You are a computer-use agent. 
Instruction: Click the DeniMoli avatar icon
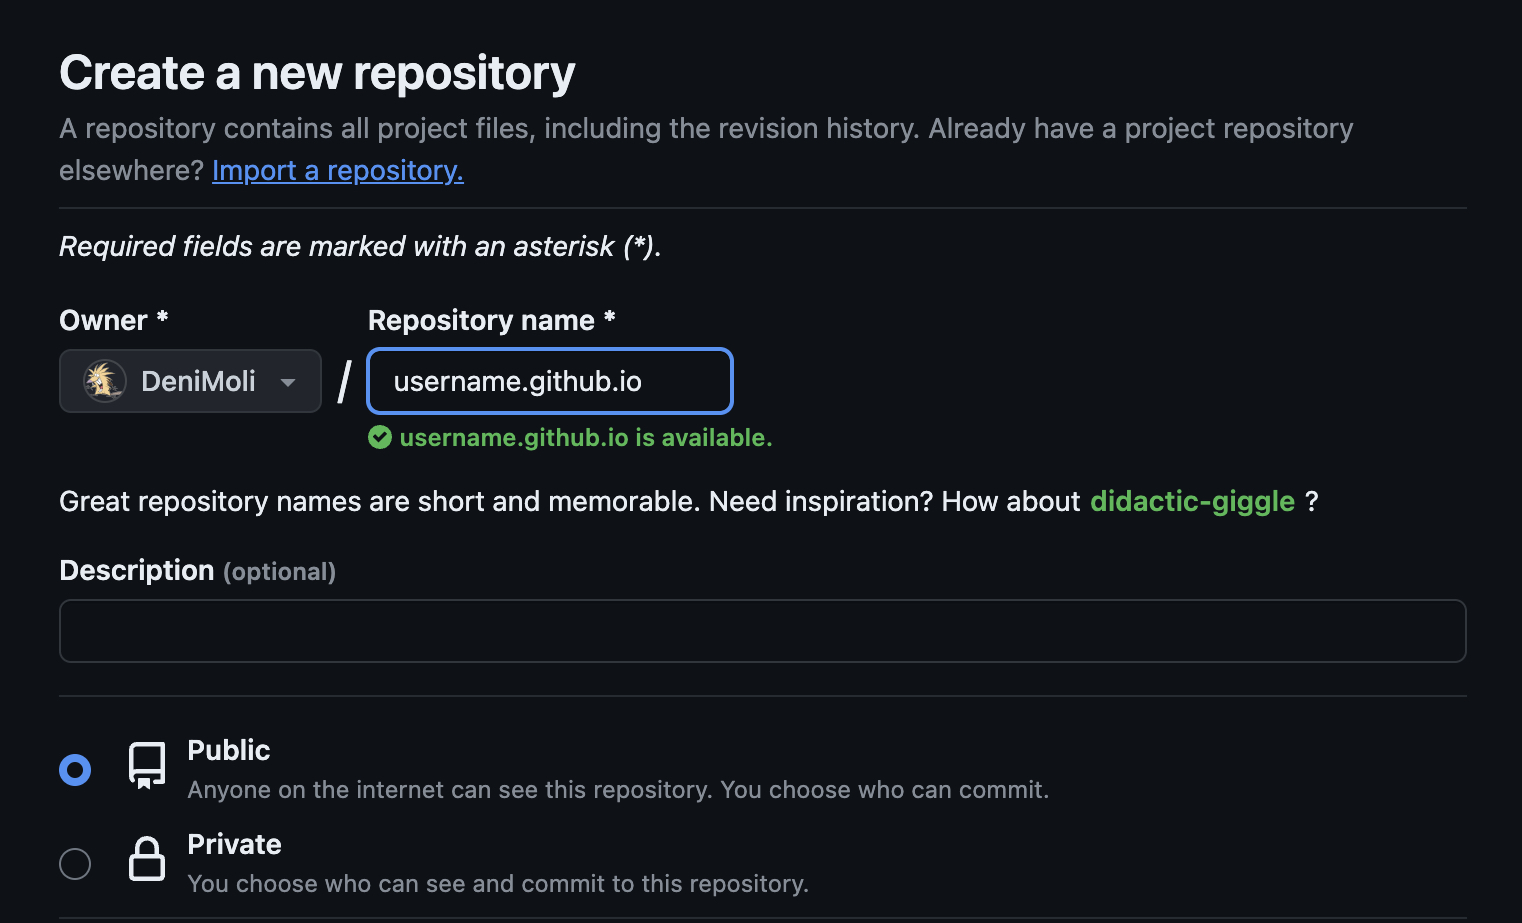104,381
